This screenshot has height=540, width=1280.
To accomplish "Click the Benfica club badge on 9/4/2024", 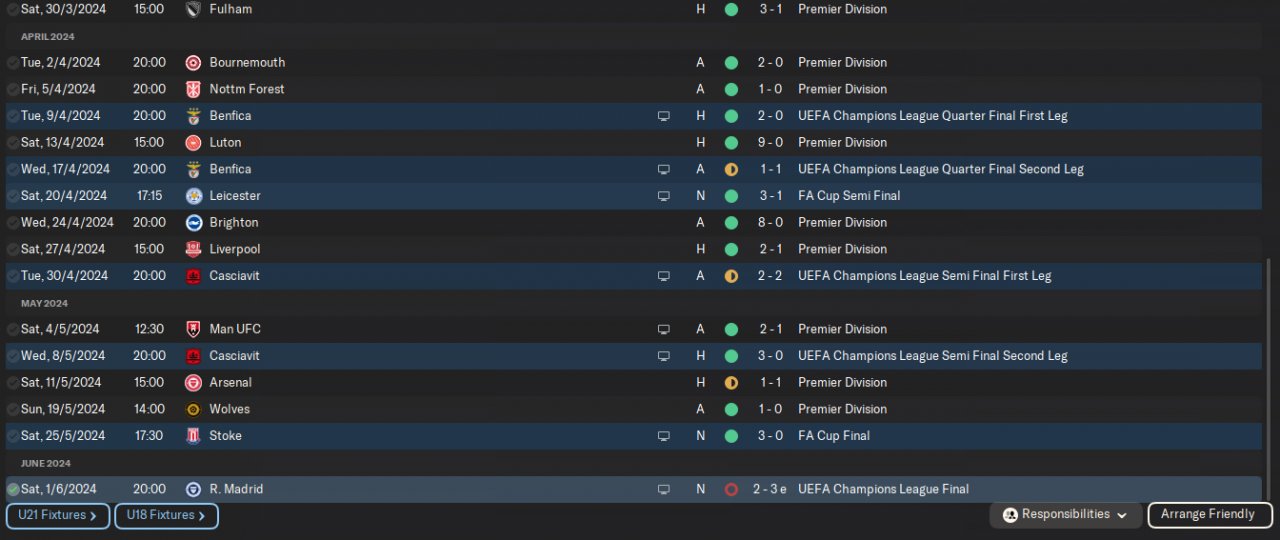I will click(193, 116).
